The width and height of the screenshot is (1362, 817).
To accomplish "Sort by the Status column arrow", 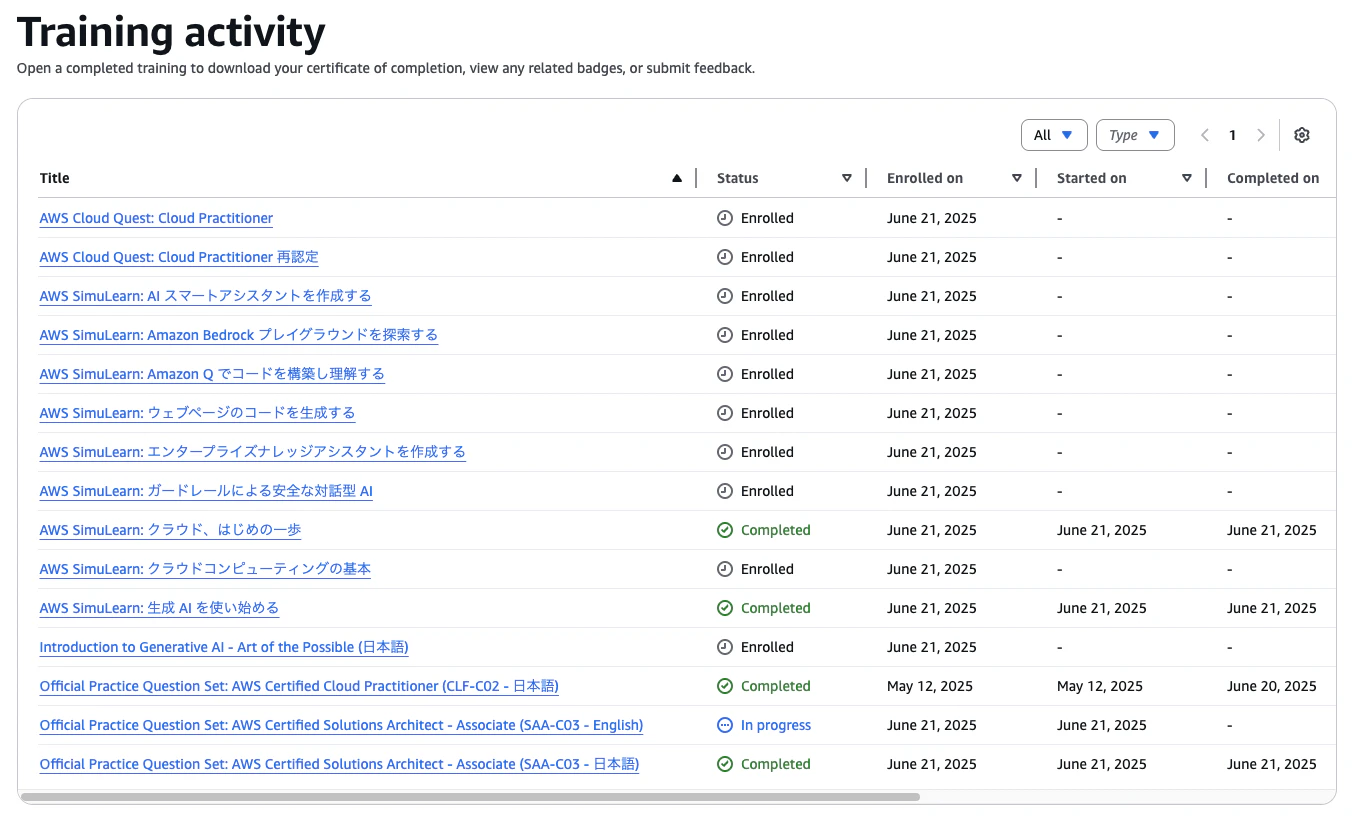I will point(847,178).
